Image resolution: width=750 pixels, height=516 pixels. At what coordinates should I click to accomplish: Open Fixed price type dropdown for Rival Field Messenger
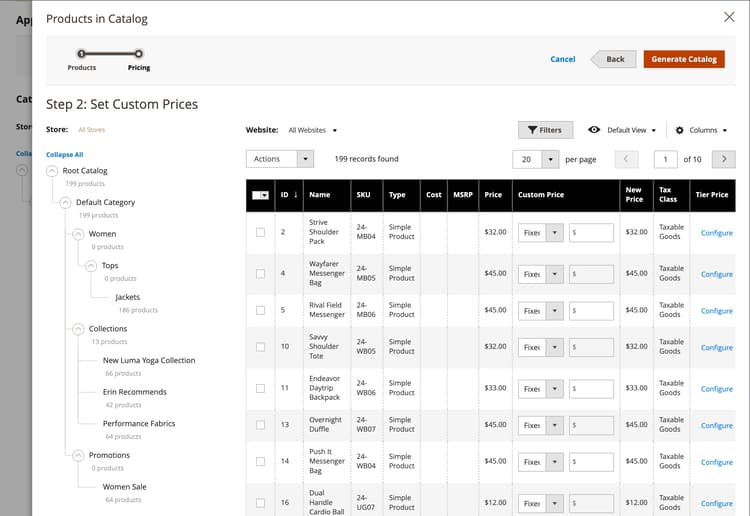540,311
